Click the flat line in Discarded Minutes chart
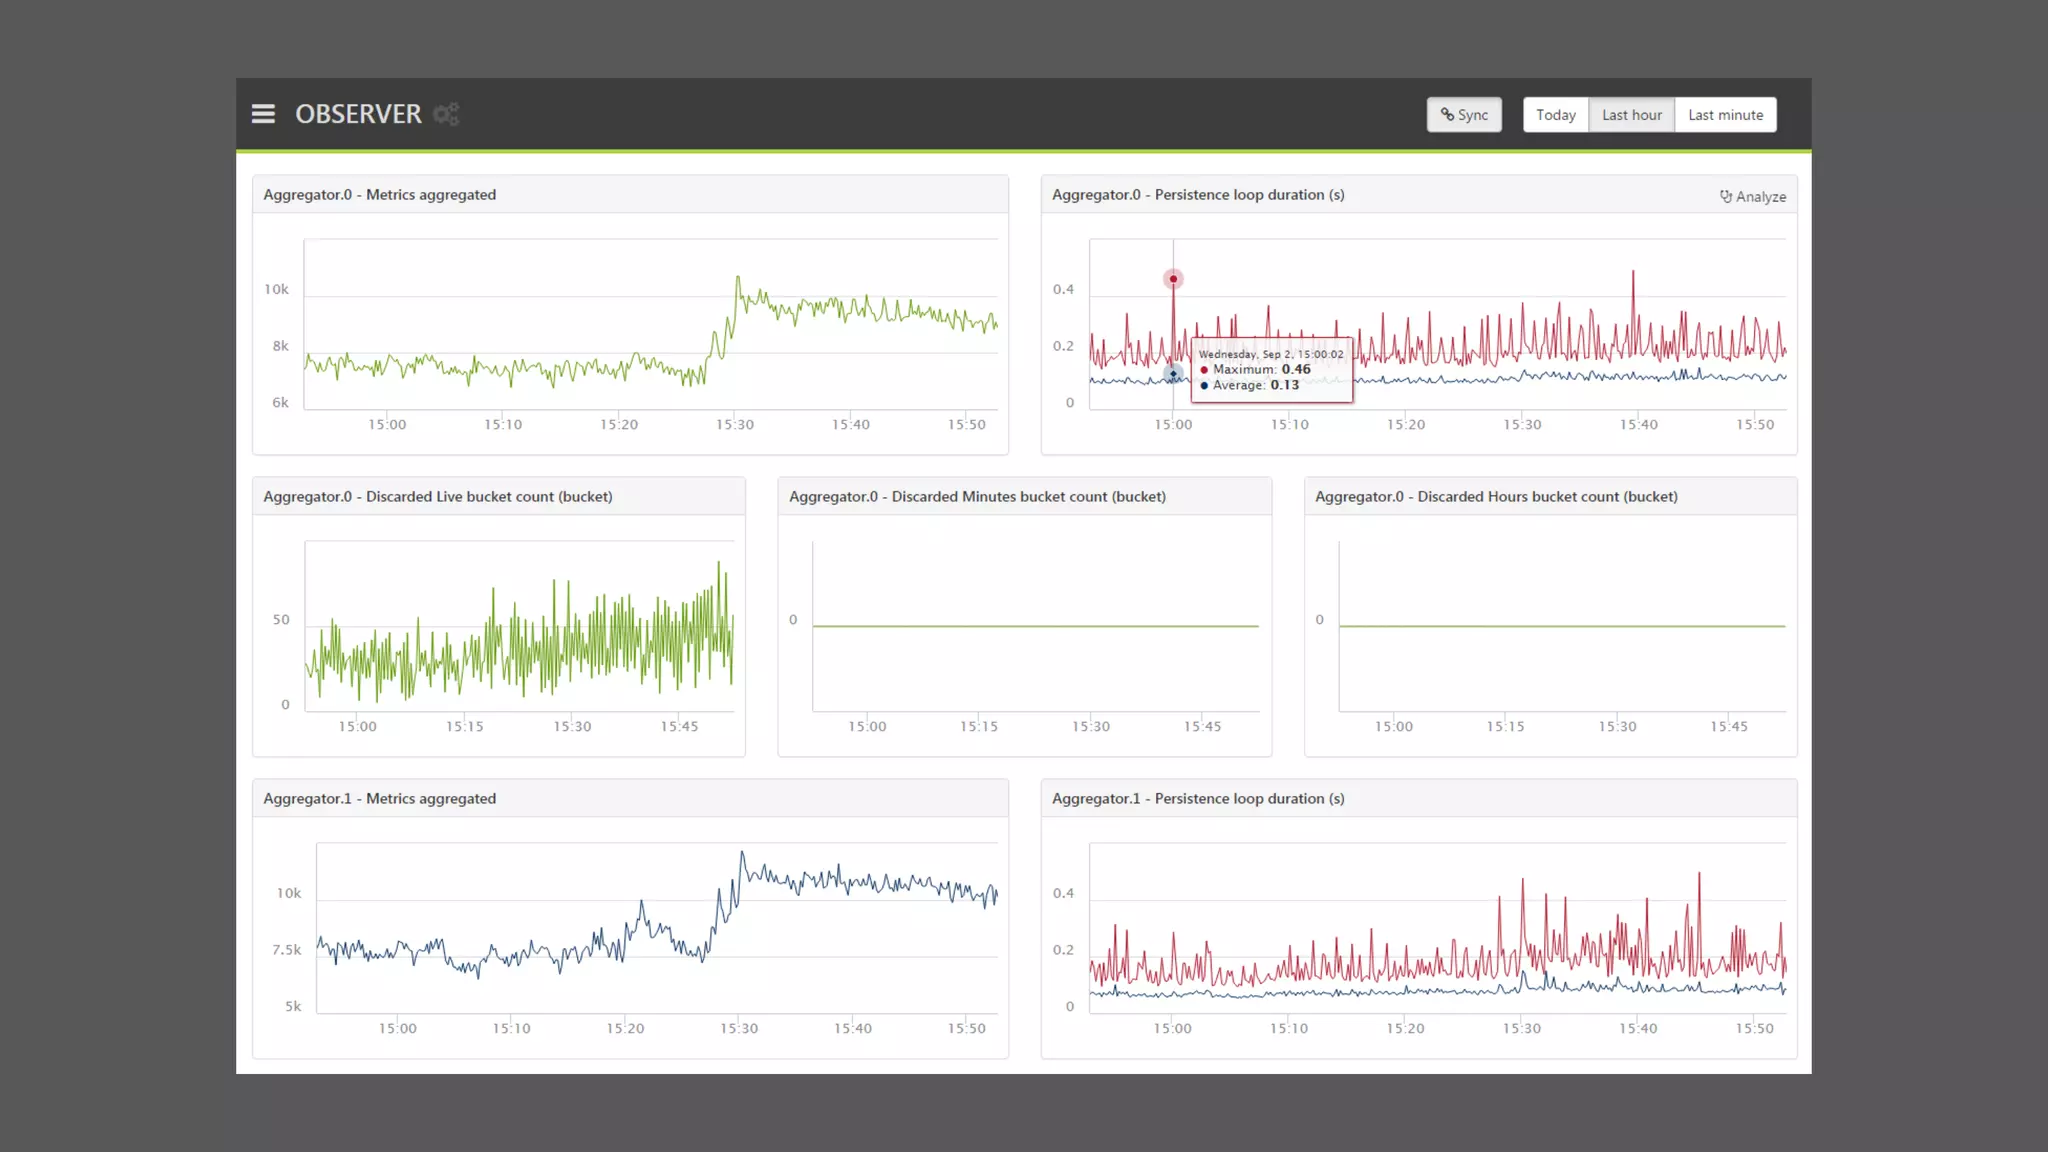This screenshot has width=2048, height=1152. click(x=1035, y=626)
